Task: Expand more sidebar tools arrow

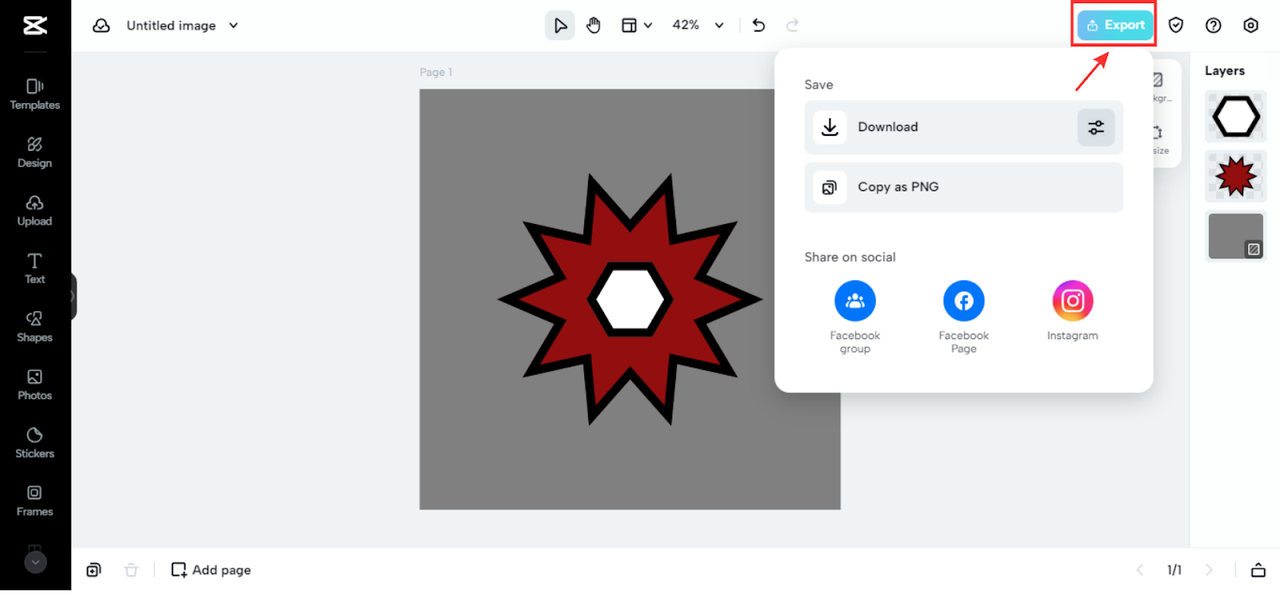Action: click(35, 562)
